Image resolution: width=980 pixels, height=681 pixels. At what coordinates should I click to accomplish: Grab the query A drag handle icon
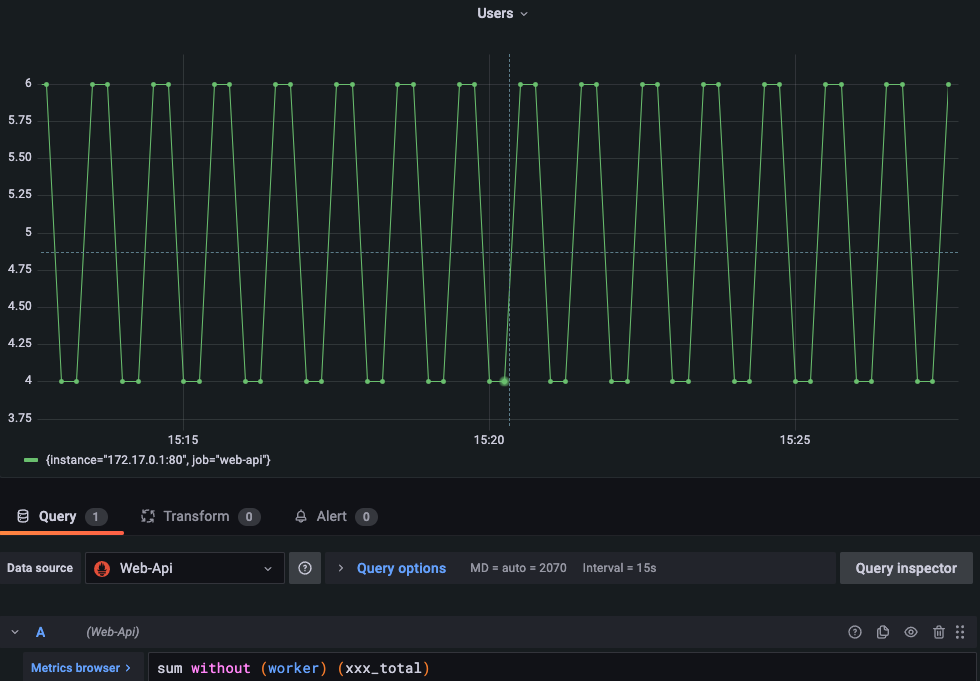click(x=960, y=632)
